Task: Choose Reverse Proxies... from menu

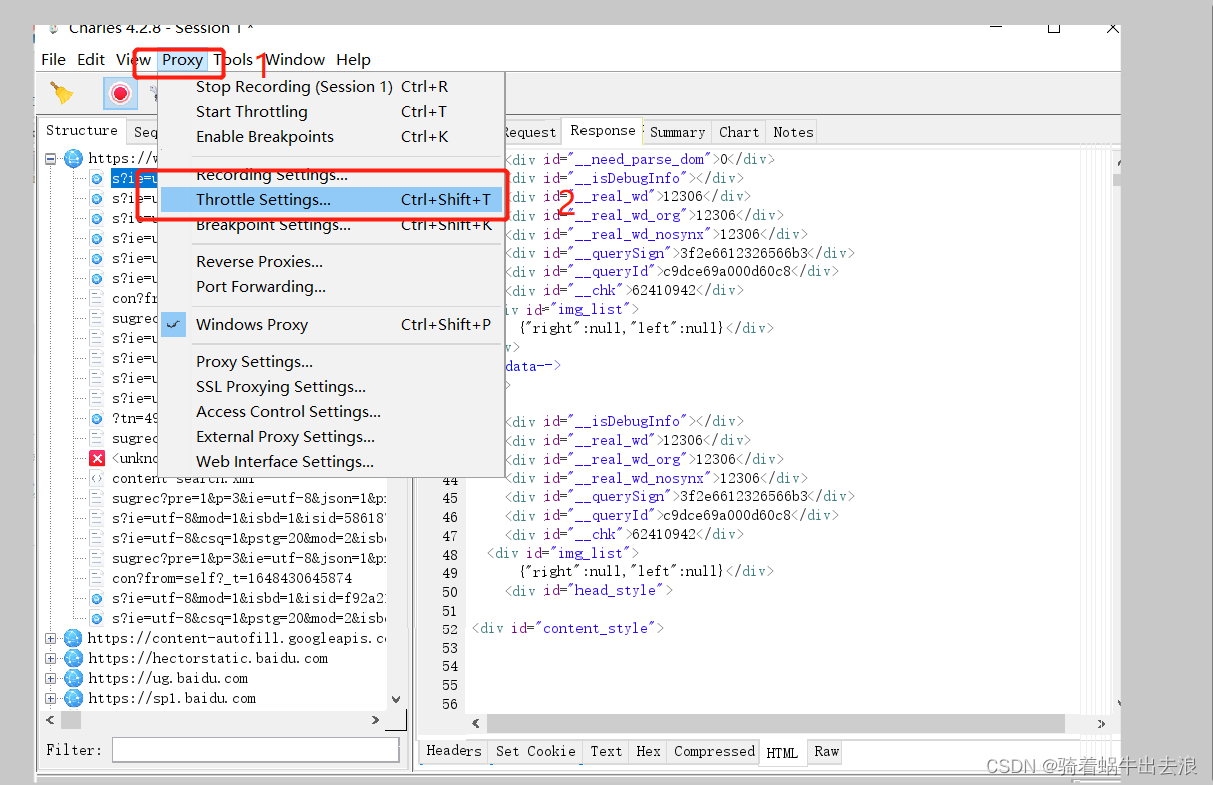Action: (332, 262)
